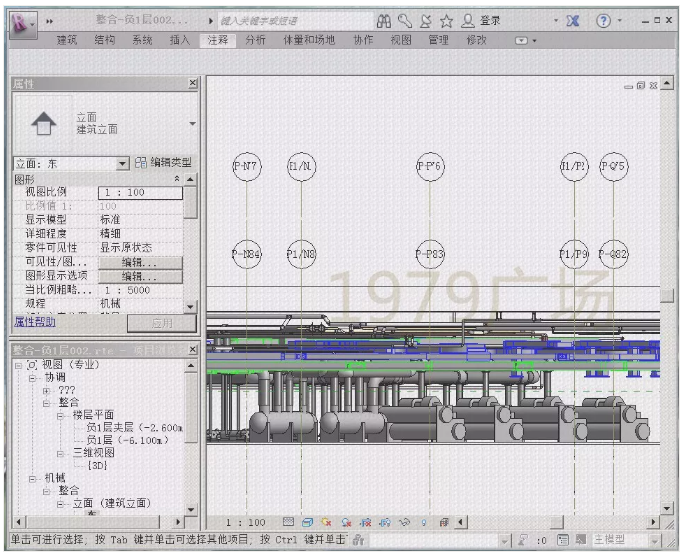Click the 编辑类型 edit type button
Screen dimensions: 686x556
coord(163,163)
